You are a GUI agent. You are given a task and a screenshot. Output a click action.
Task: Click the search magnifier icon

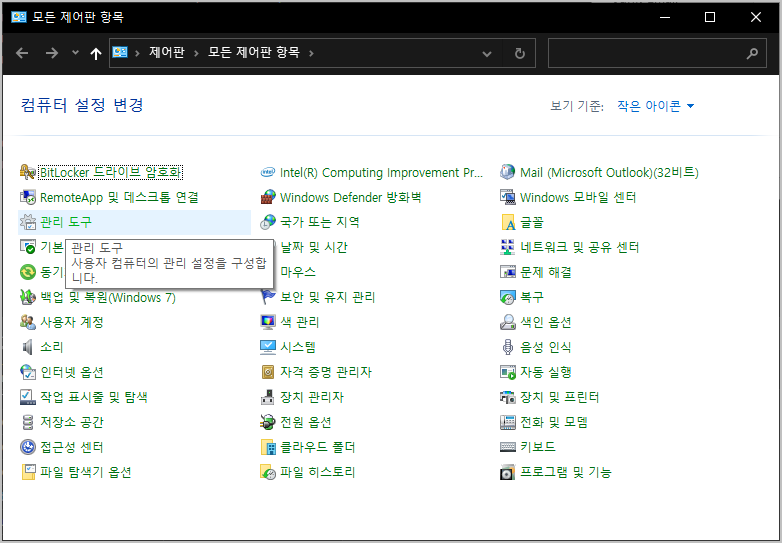(752, 53)
